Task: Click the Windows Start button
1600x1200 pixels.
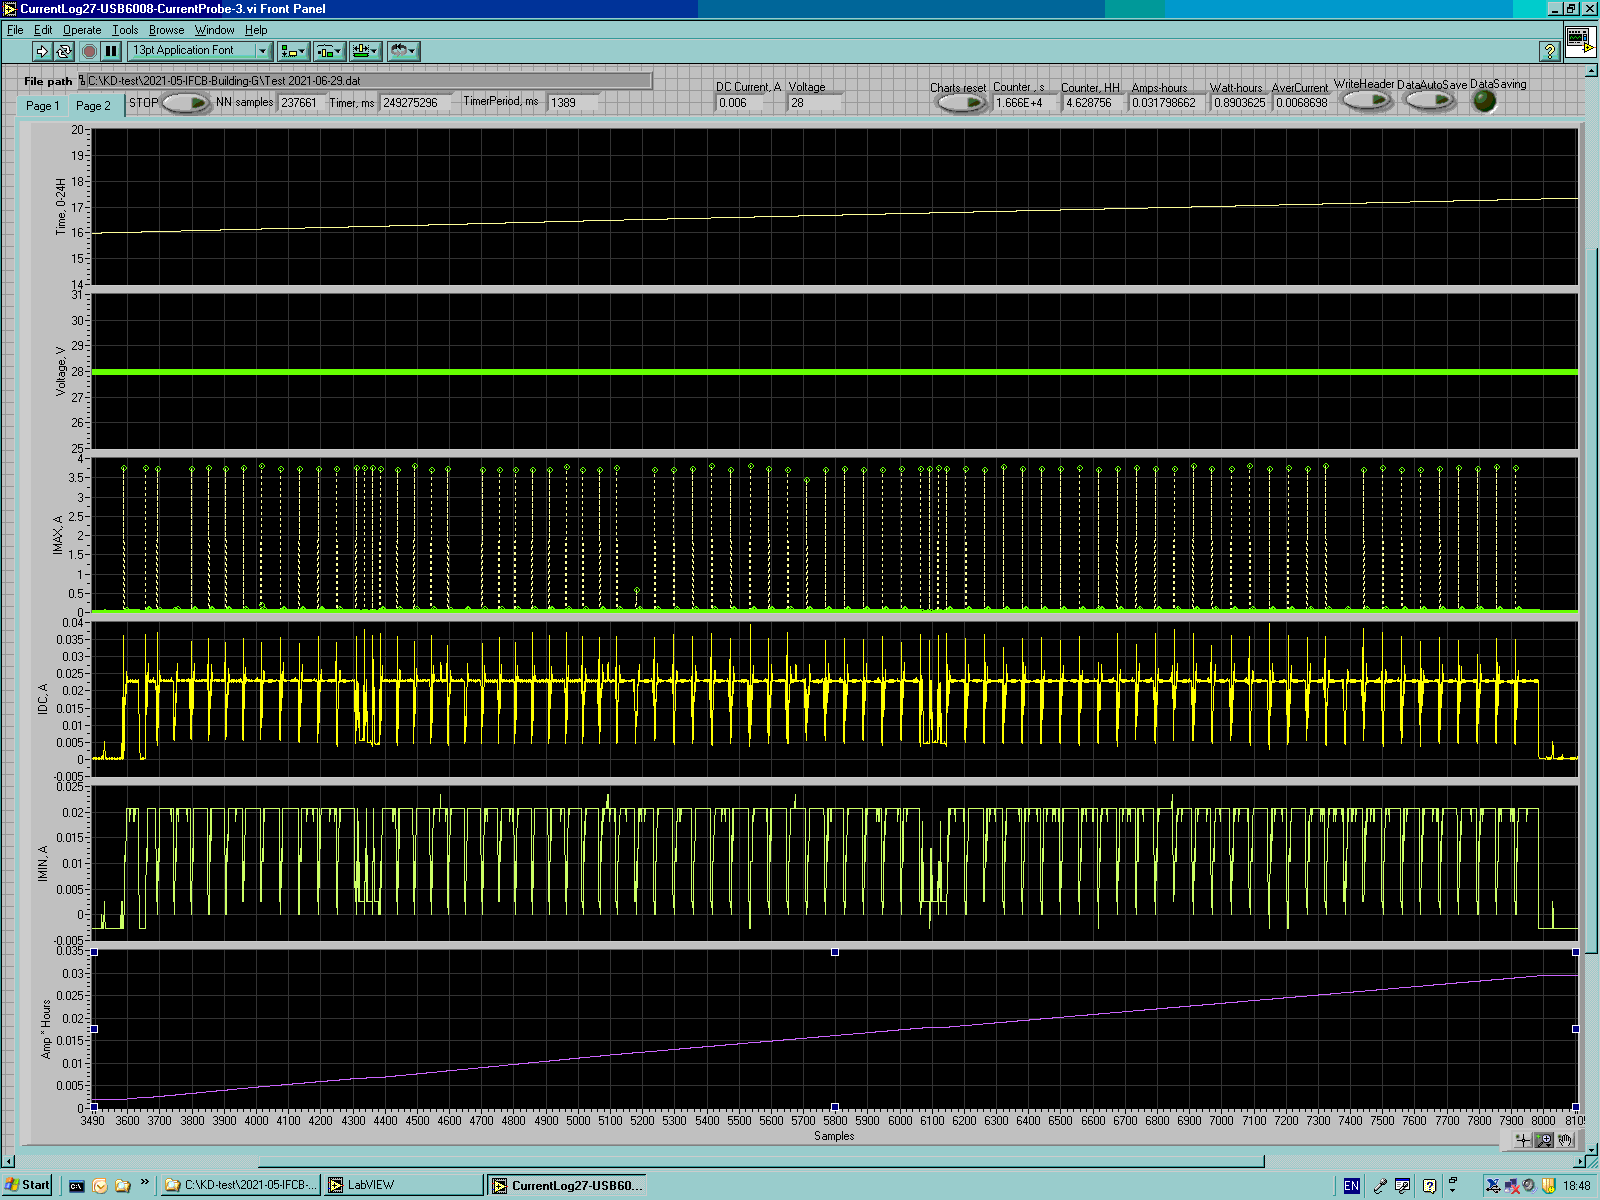Action: tap(27, 1185)
